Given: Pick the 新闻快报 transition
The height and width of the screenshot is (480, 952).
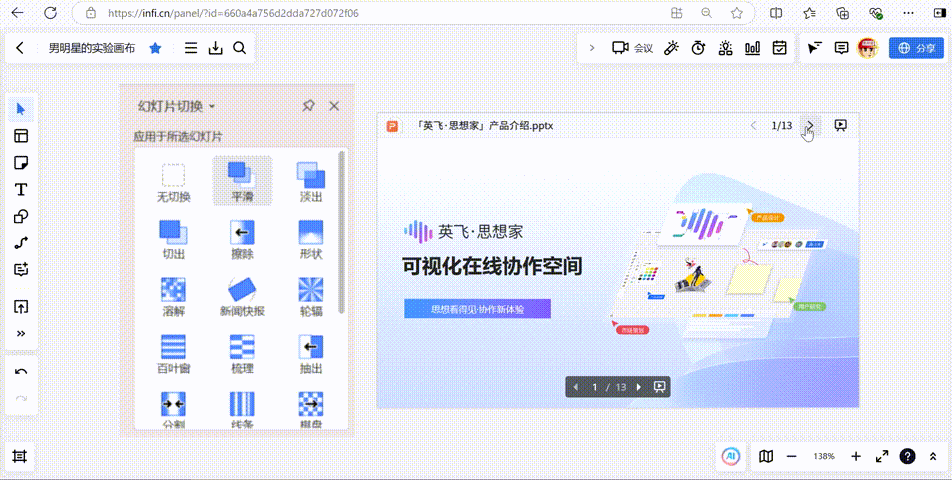Looking at the screenshot, I should (x=242, y=297).
